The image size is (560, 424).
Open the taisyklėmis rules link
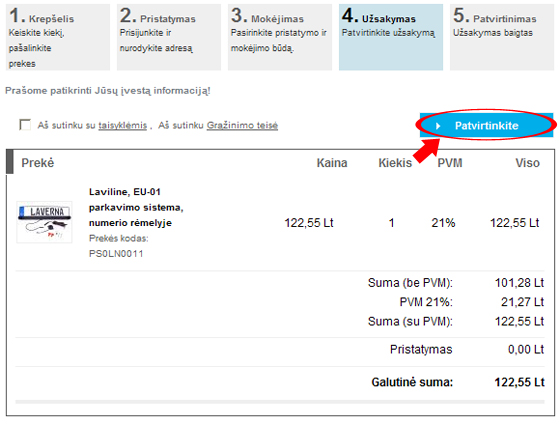(122, 125)
